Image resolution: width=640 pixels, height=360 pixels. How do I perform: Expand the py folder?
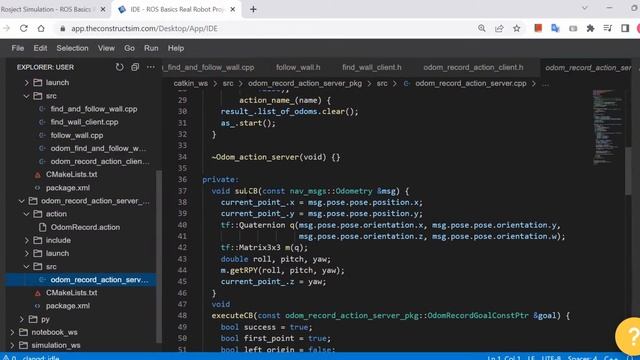[x=22, y=319]
